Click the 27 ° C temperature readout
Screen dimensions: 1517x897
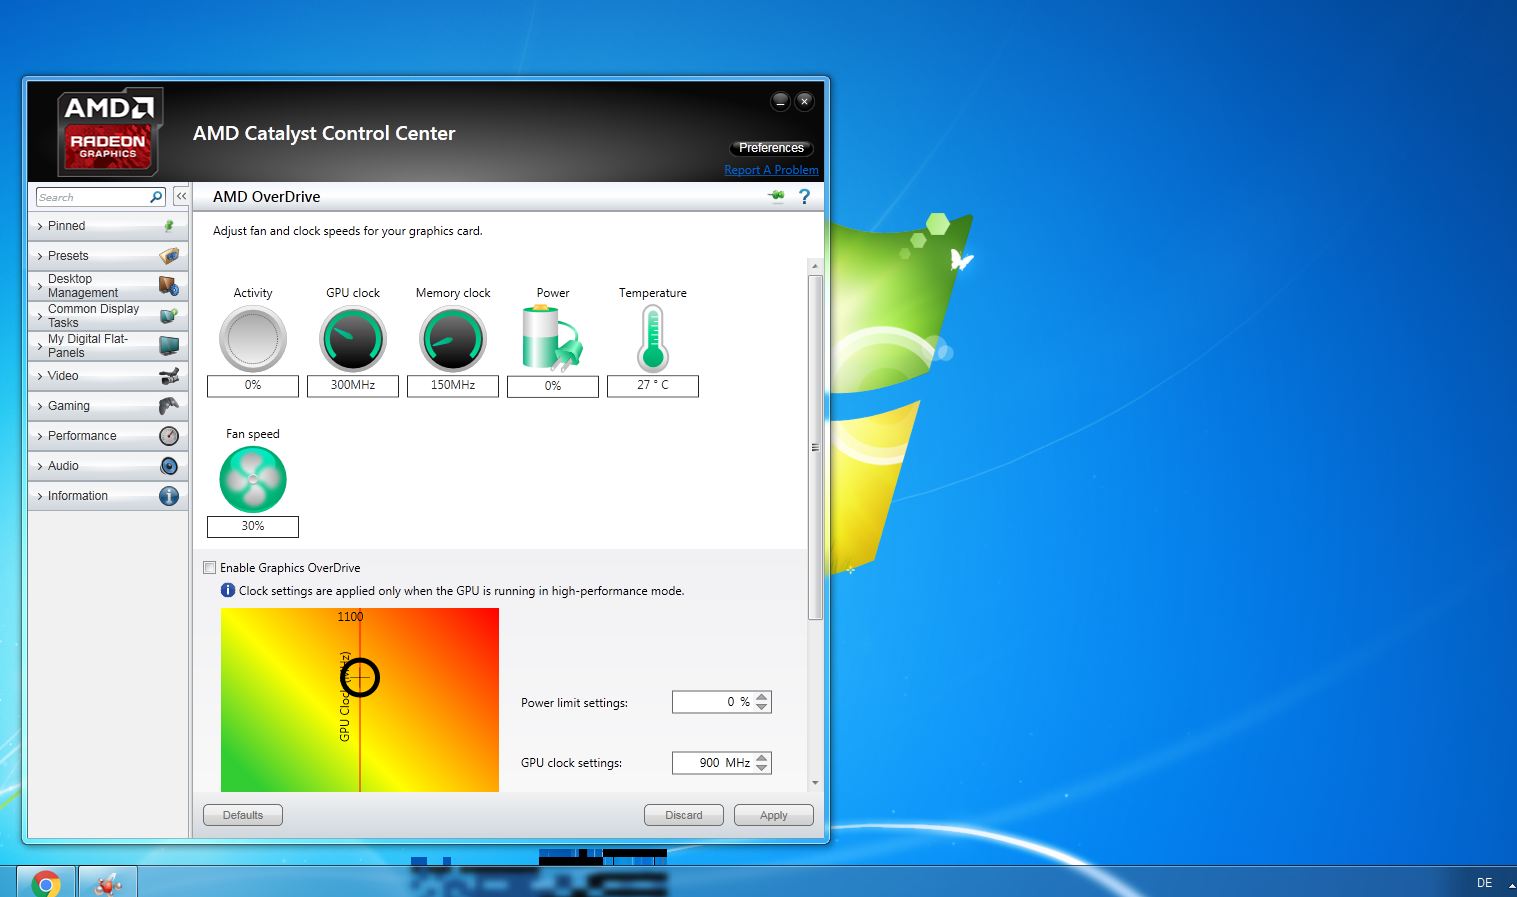tap(653, 385)
